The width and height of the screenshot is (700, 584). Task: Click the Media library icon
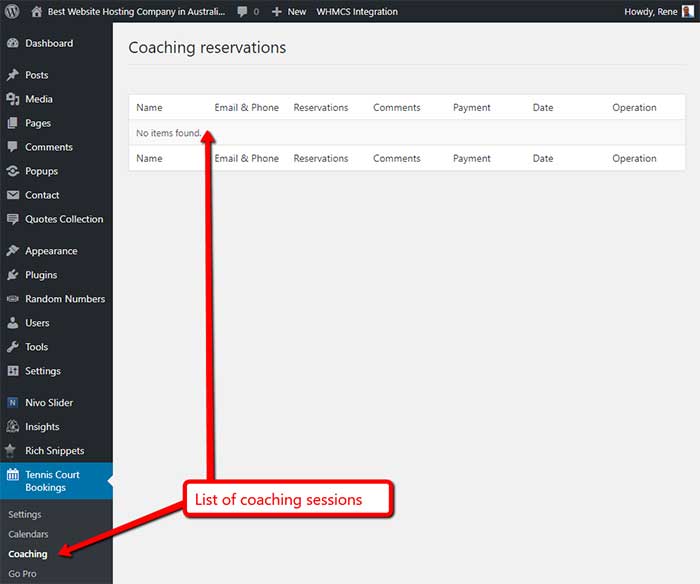(13, 99)
